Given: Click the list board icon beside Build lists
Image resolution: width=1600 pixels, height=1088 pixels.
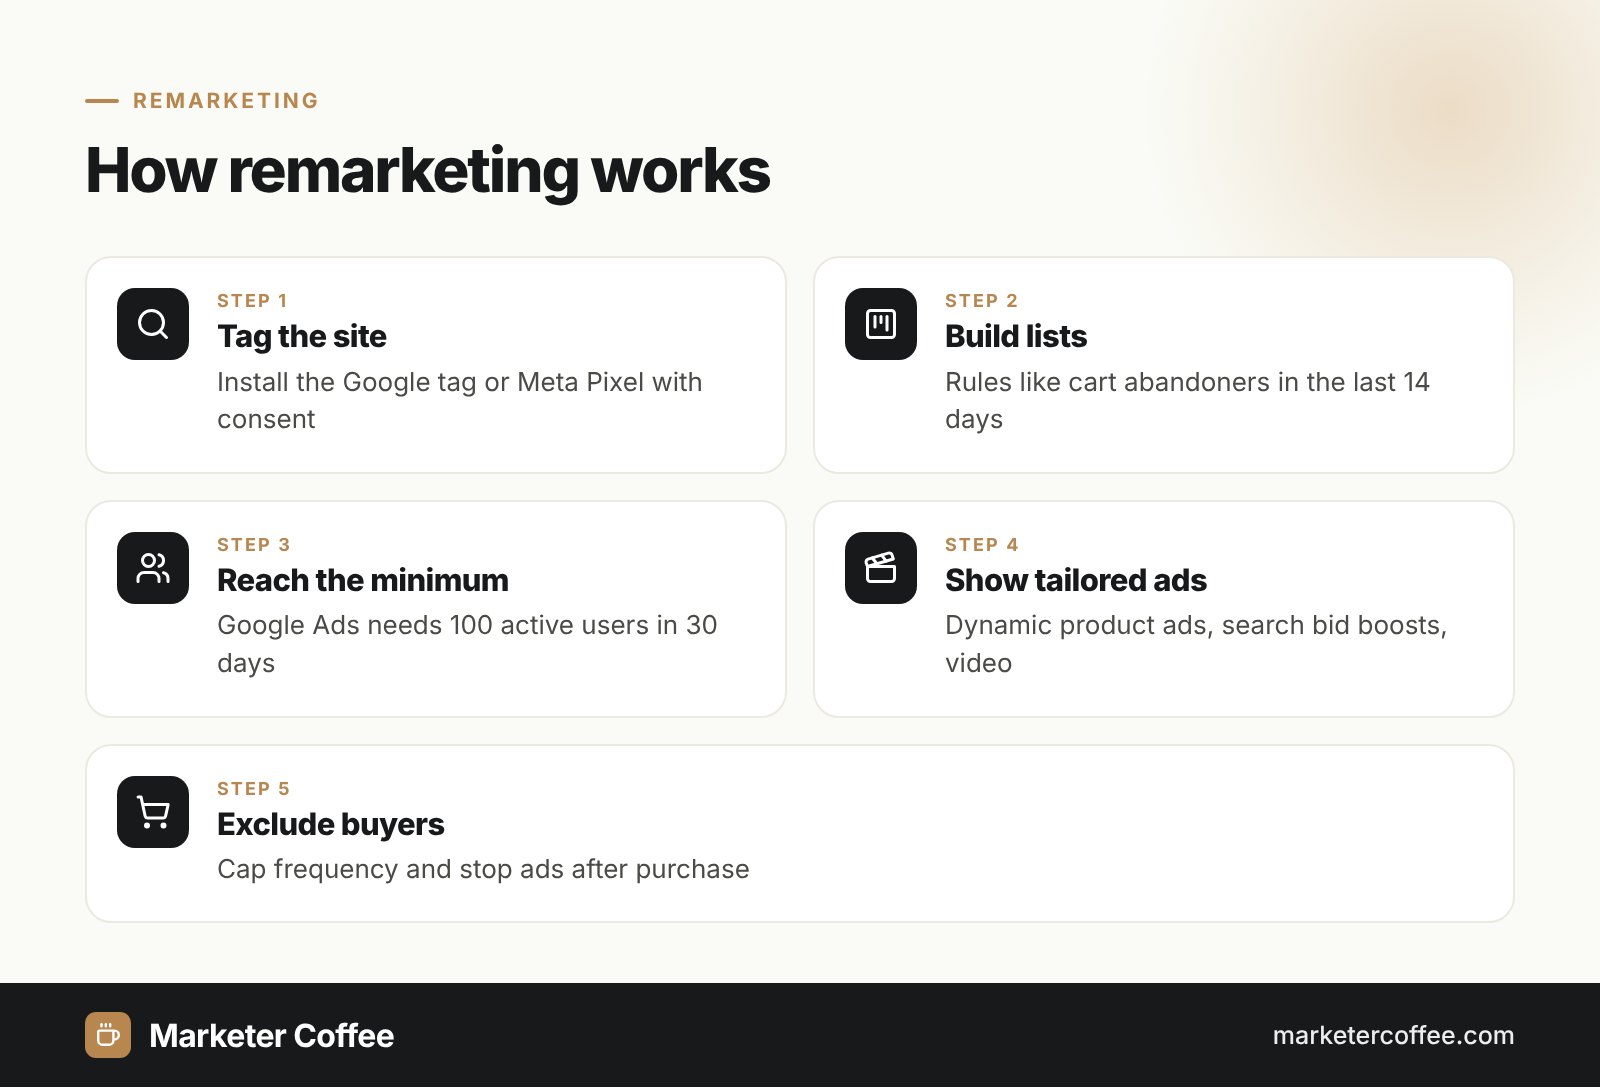Looking at the screenshot, I should (x=881, y=324).
